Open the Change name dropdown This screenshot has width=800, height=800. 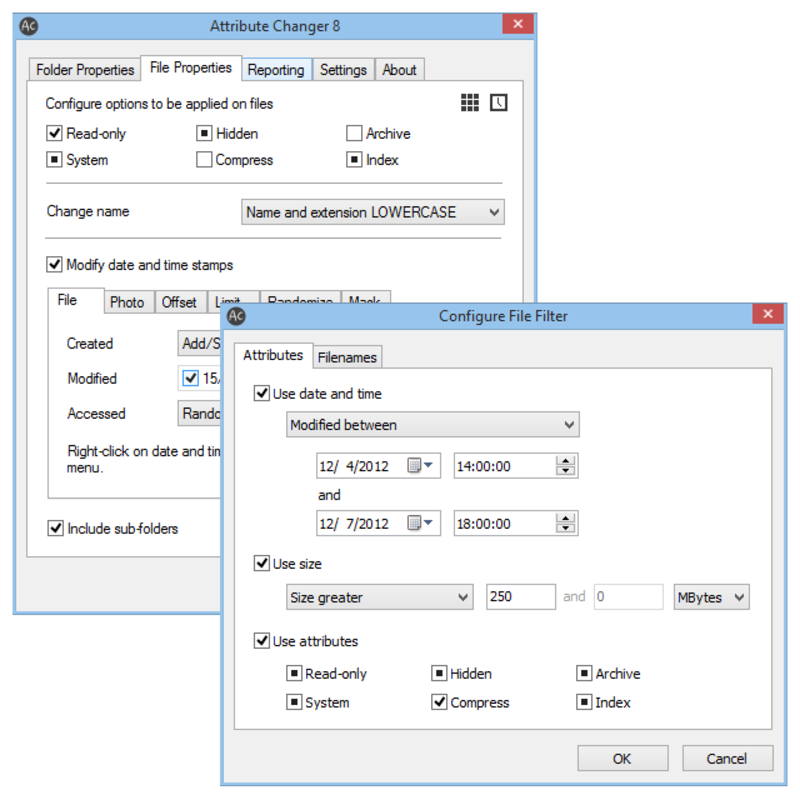coord(373,212)
